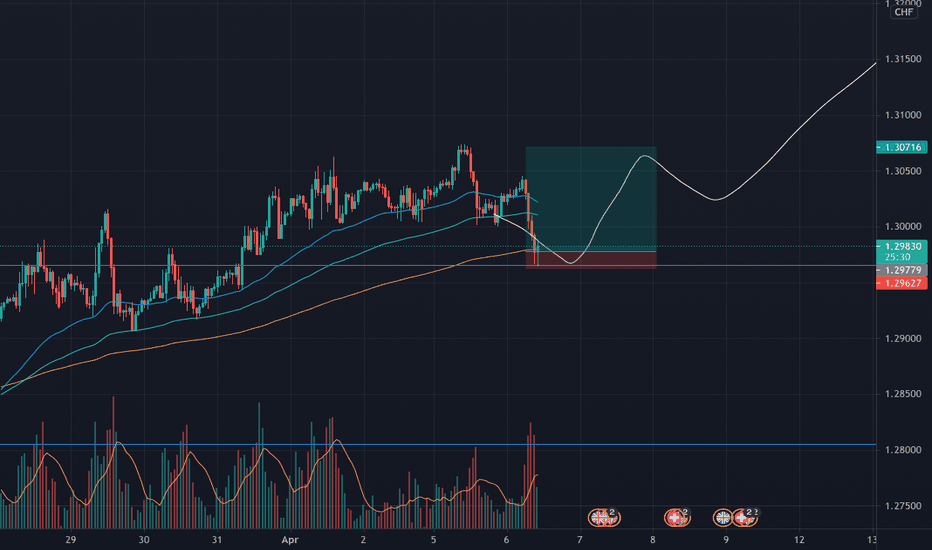The image size is (932, 550).
Task: Click the Apr label on time axis
Action: pyautogui.click(x=289, y=540)
